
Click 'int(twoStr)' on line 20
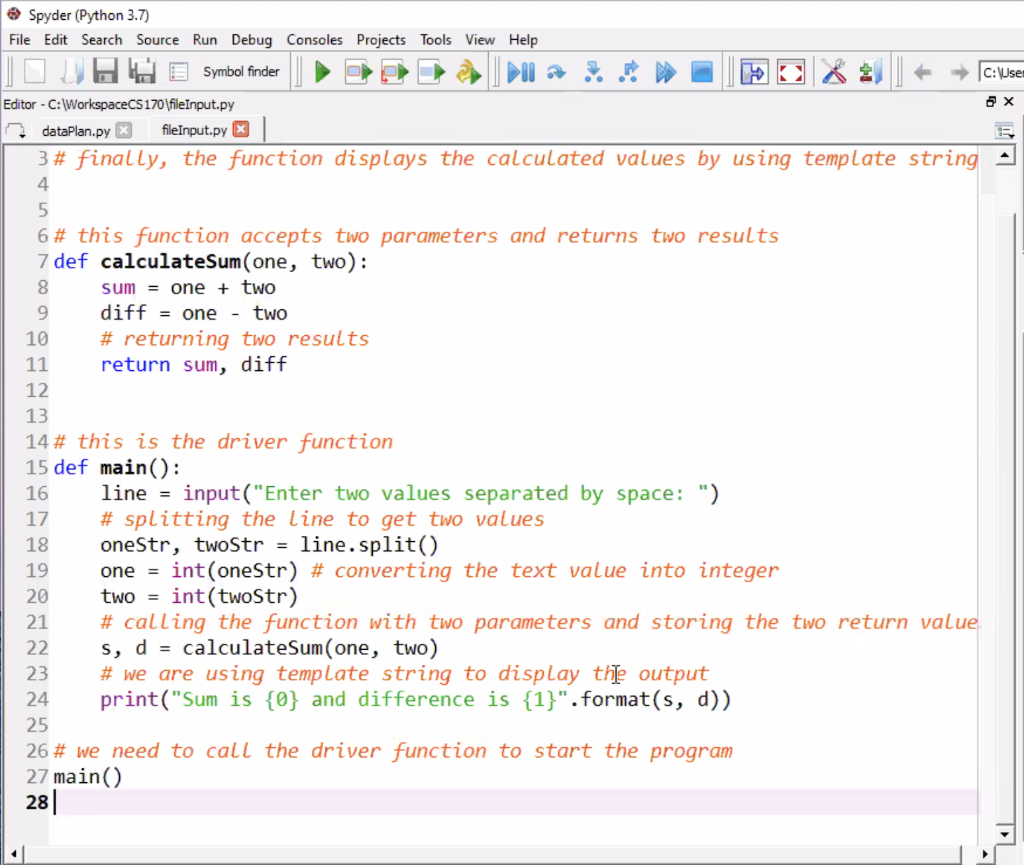(x=234, y=597)
